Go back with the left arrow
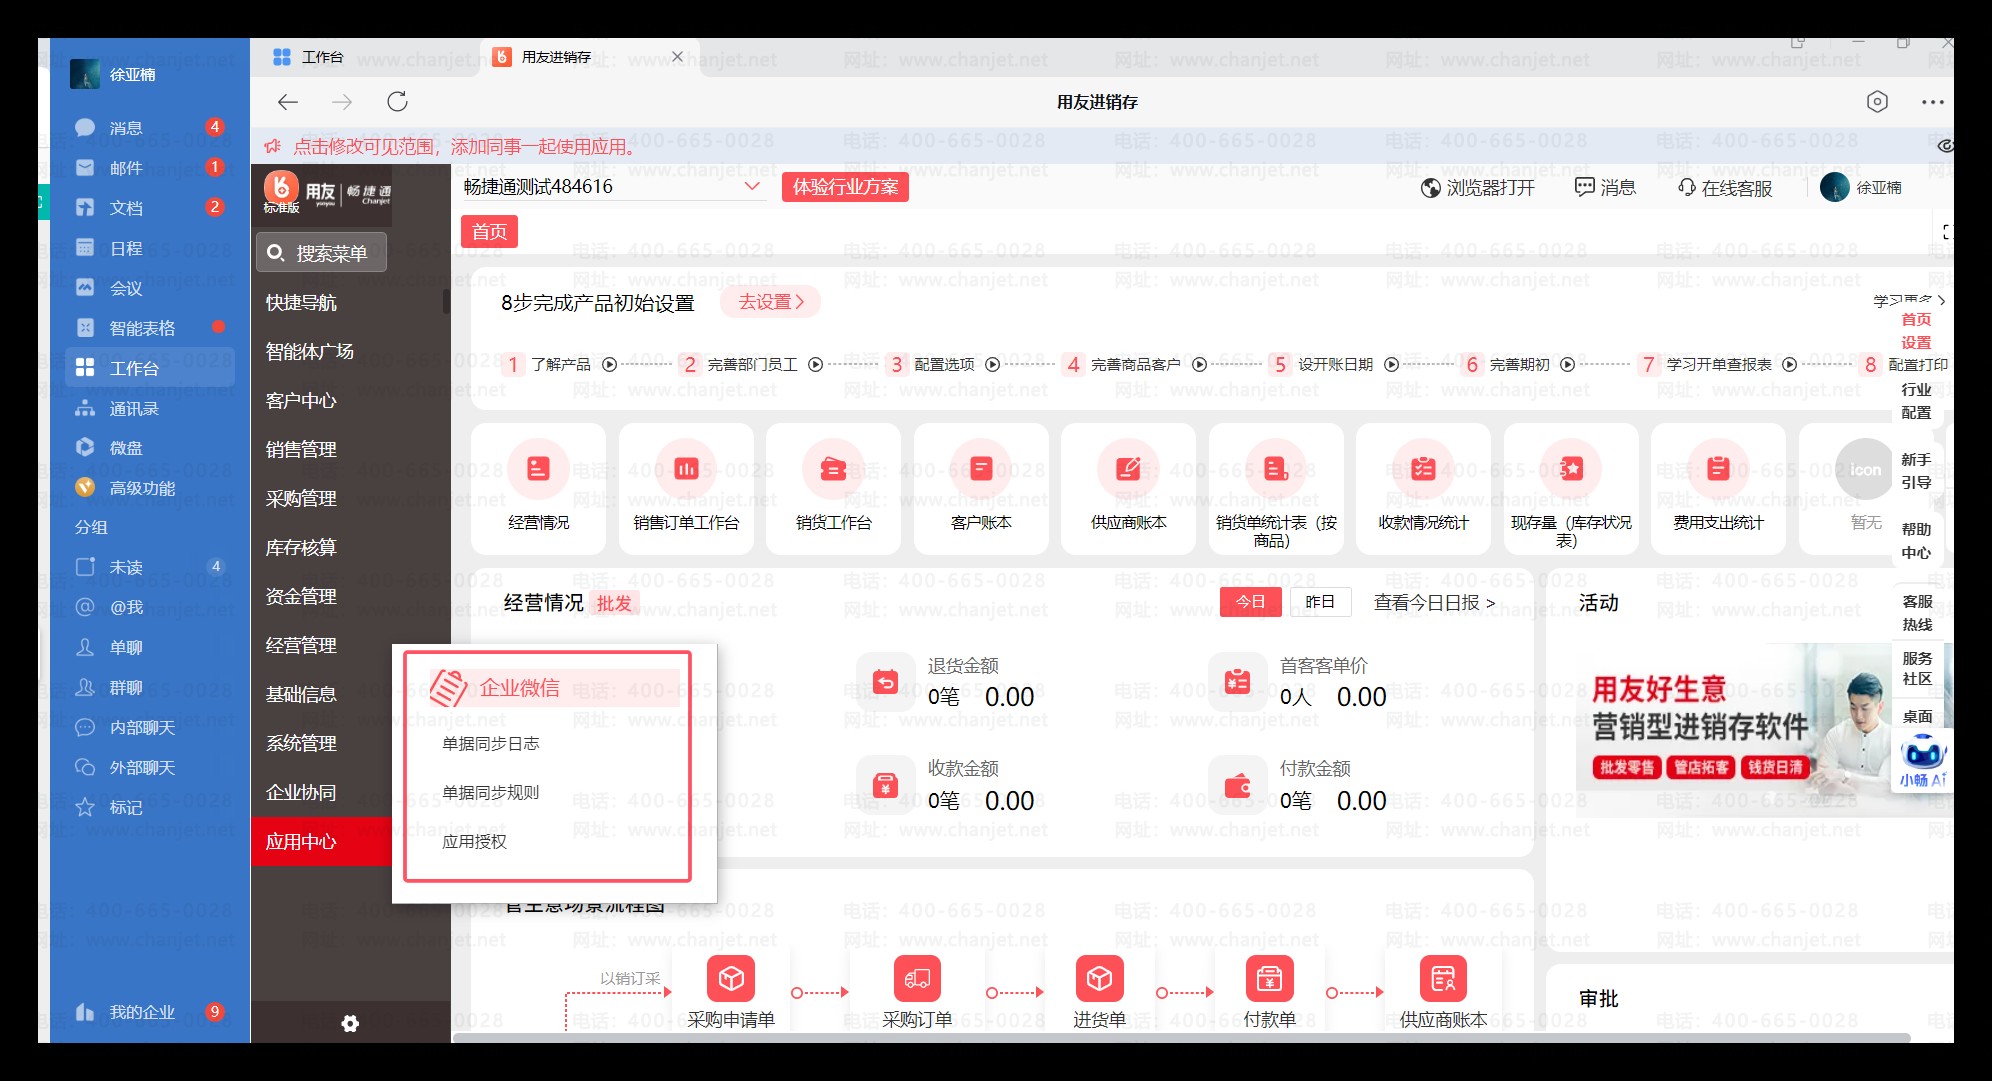The height and width of the screenshot is (1081, 1992). point(288,102)
